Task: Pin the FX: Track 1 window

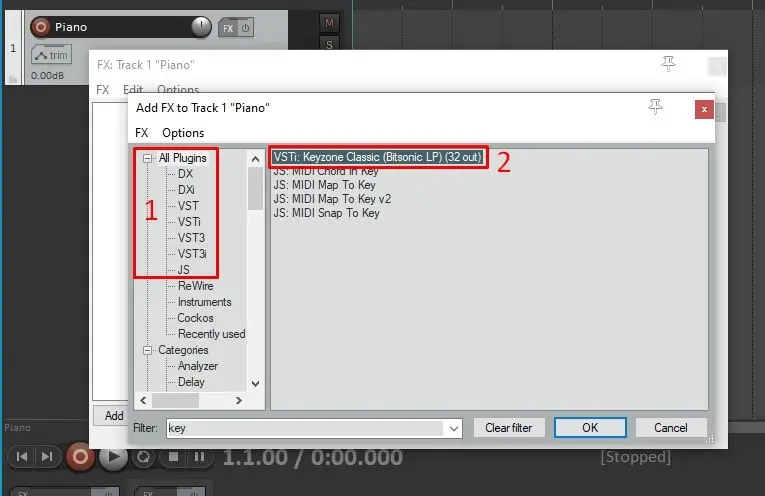Action: coord(668,63)
